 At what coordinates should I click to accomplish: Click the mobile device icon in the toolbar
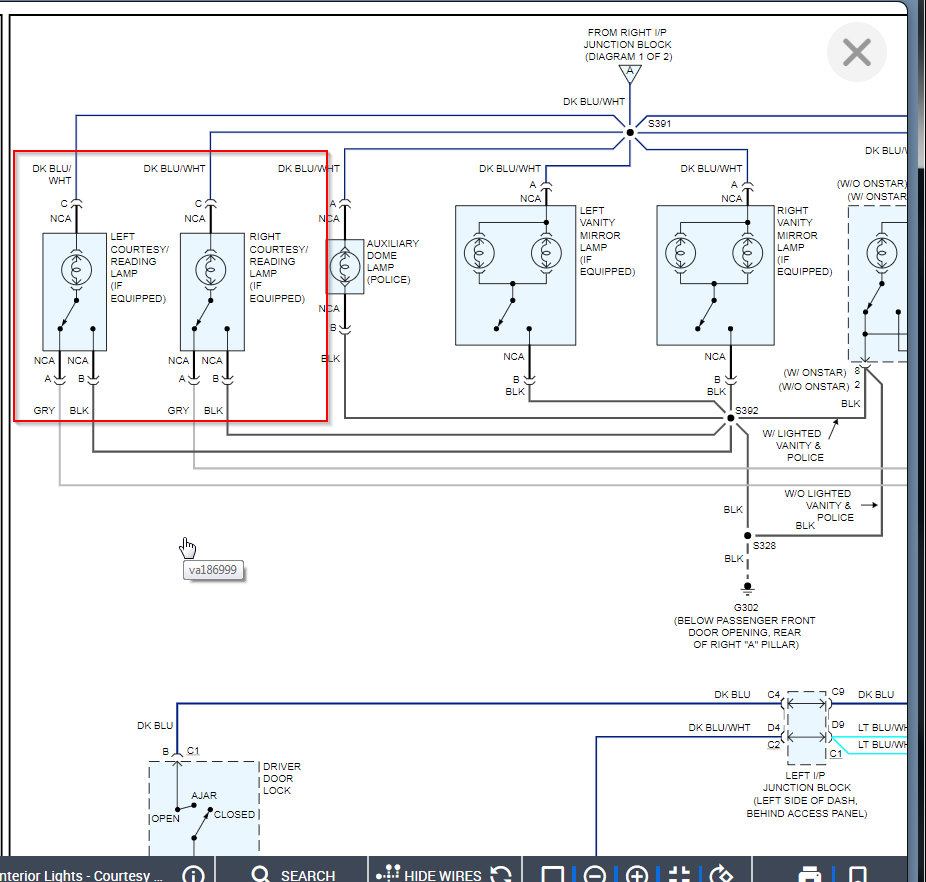point(856,874)
